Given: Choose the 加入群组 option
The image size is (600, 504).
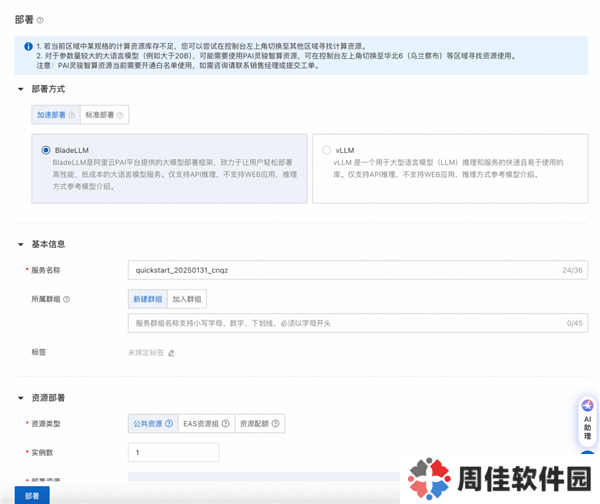Looking at the screenshot, I should 187,299.
